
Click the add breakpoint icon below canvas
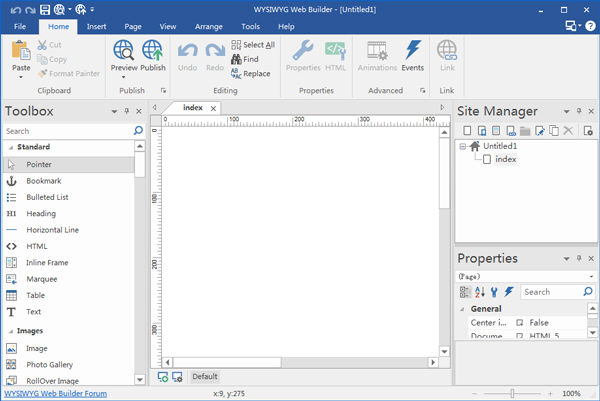[163, 377]
